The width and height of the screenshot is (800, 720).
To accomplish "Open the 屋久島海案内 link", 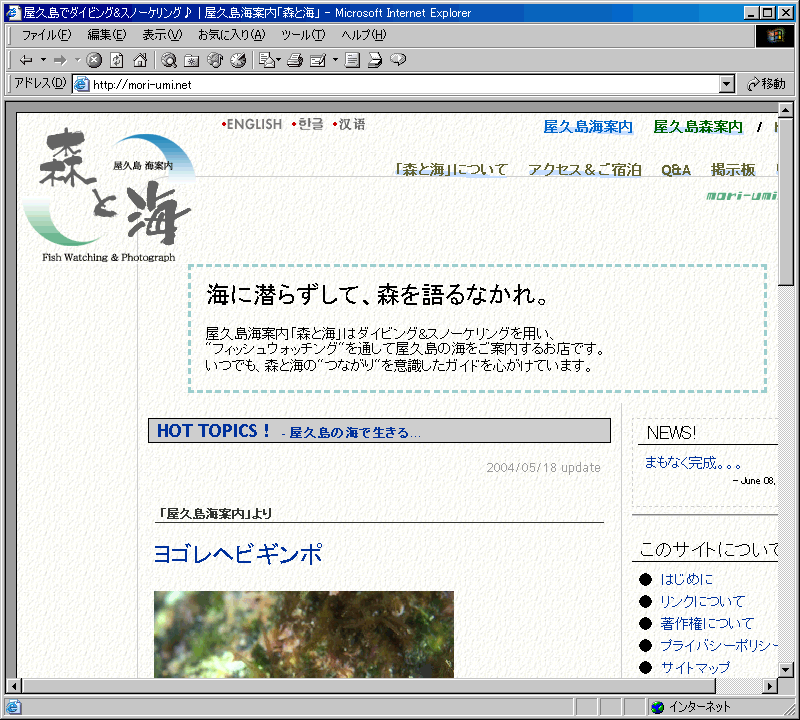I will [588, 127].
